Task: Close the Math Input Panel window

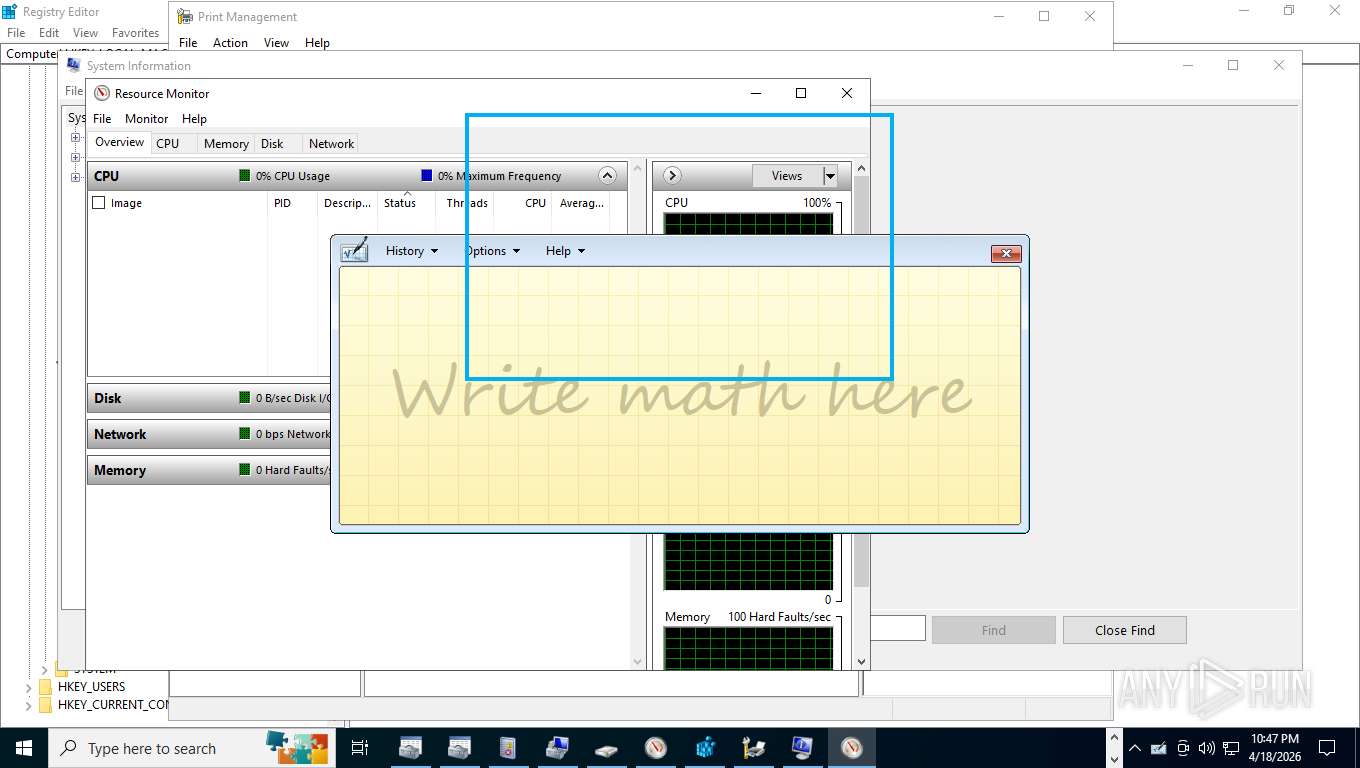Action: (x=1006, y=254)
